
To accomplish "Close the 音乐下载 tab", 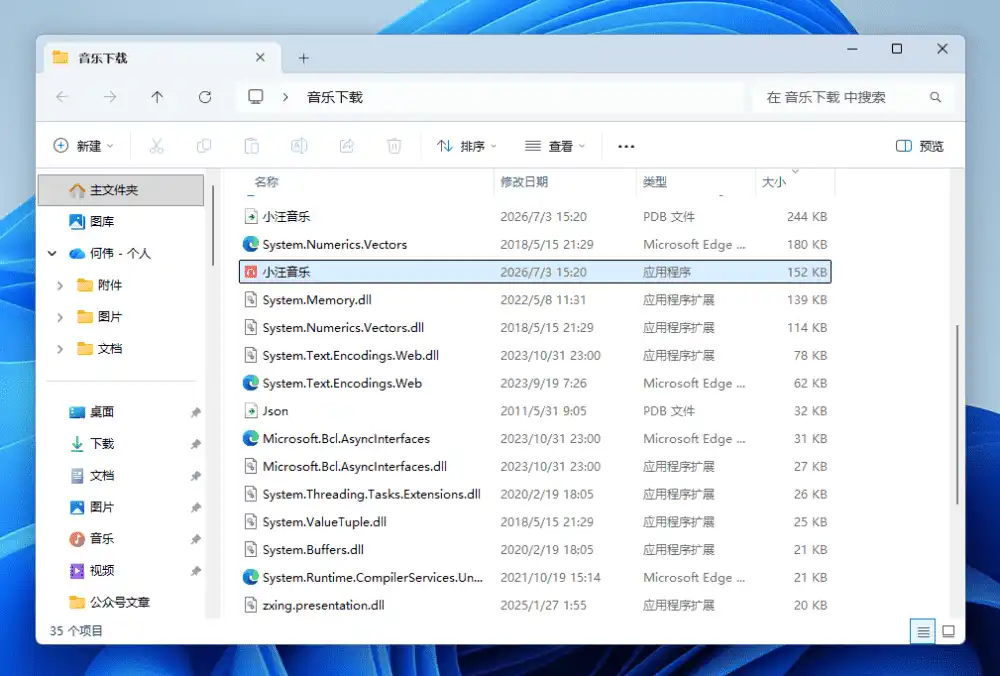I will pyautogui.click(x=260, y=57).
